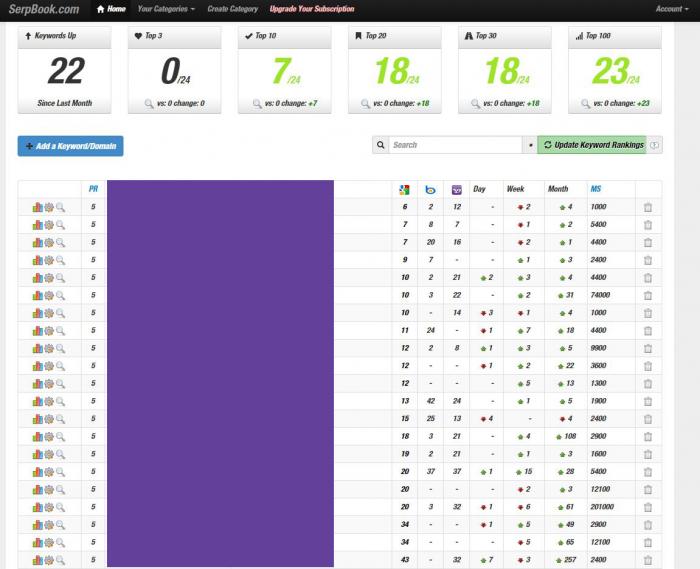The height and width of the screenshot is (569, 700).
Task: Click the 3600 monthly searches value
Action: [598, 365]
